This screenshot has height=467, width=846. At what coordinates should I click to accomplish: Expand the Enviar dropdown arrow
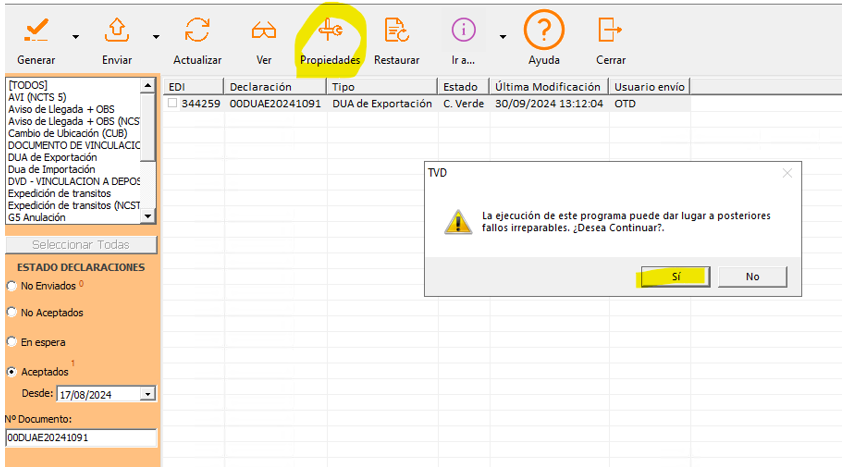click(x=155, y=37)
